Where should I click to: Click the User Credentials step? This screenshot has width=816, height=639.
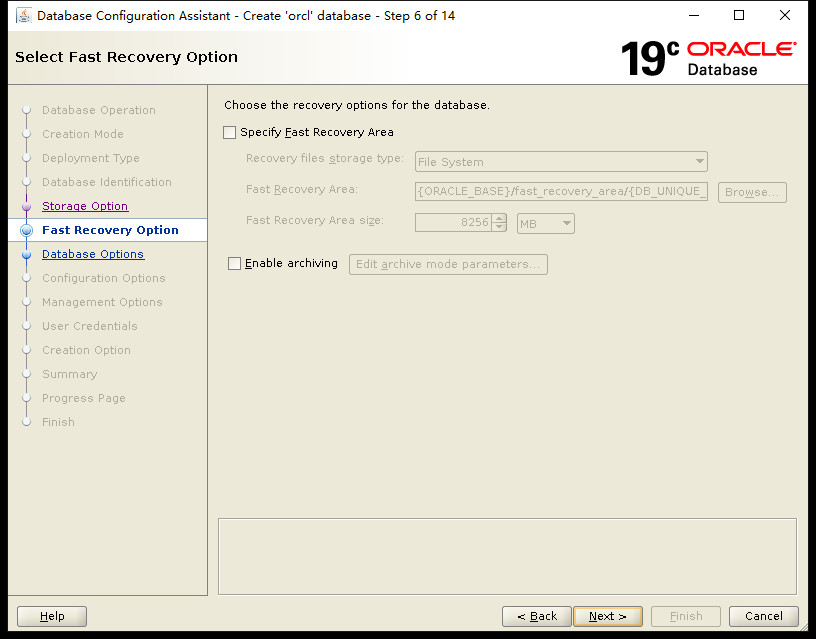pos(90,326)
